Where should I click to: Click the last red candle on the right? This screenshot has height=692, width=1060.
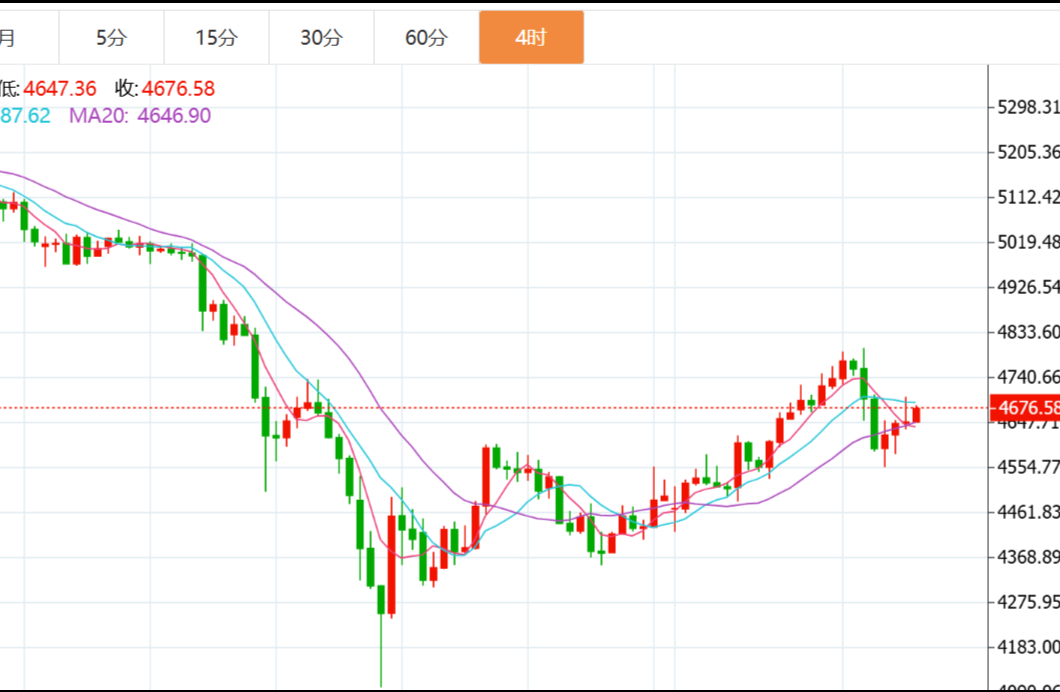click(916, 414)
